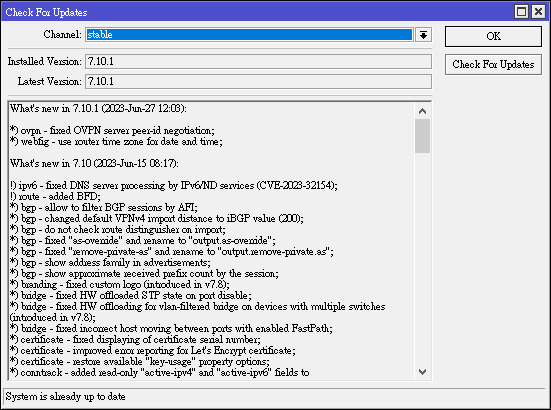Image resolution: width=551 pixels, height=410 pixels.
Task: Select the Channel field showing stable
Action: (x=249, y=35)
